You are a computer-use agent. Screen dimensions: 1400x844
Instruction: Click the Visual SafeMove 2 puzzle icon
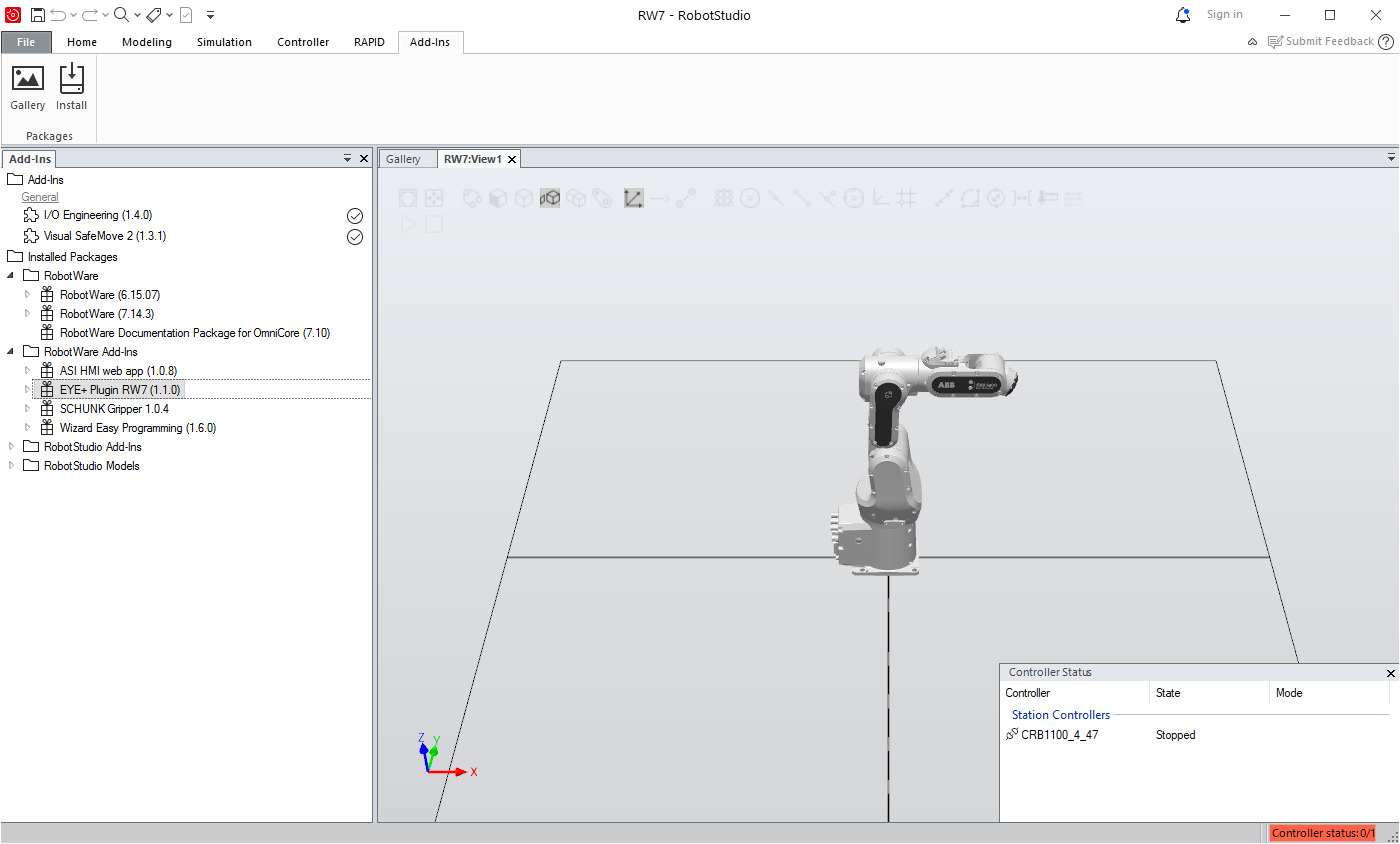coord(31,236)
